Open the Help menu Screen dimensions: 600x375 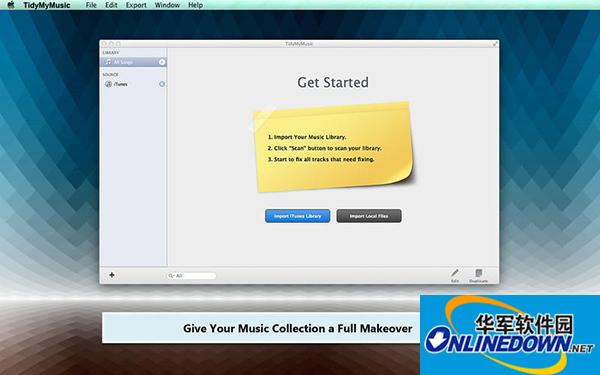(x=196, y=5)
